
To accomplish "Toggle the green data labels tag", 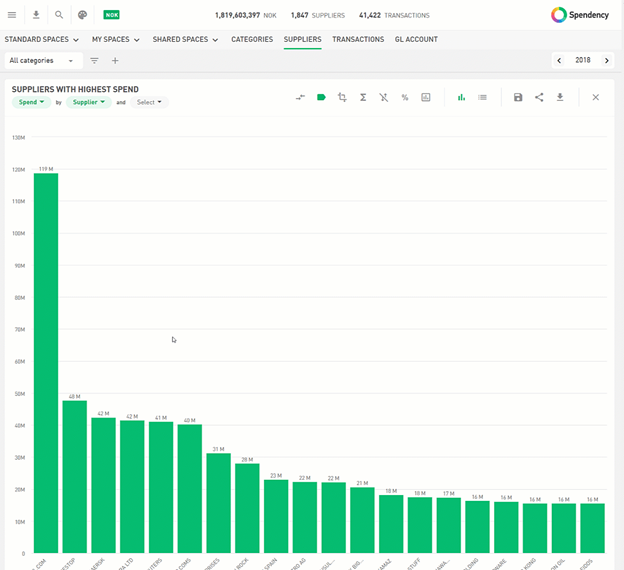I will [x=321, y=97].
